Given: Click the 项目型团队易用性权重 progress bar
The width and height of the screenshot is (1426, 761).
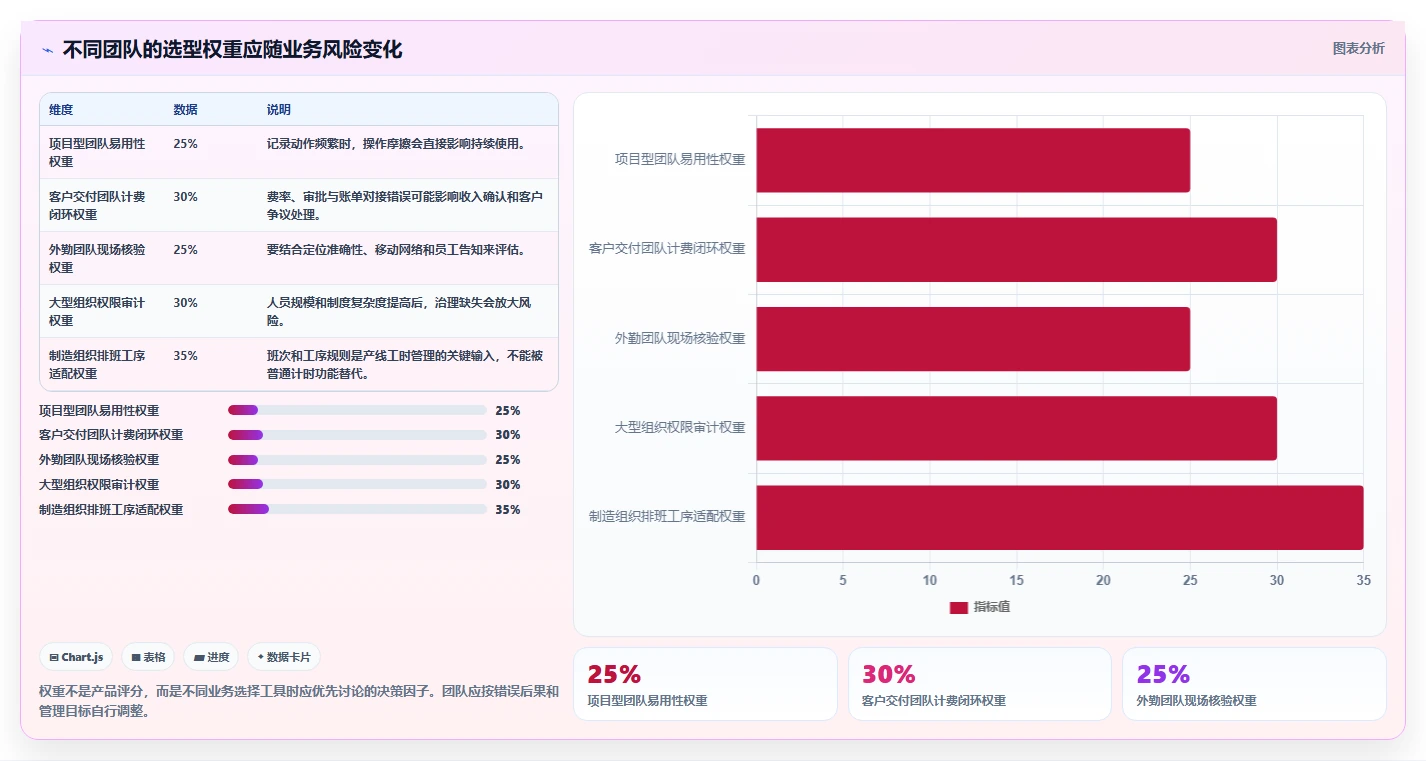Looking at the screenshot, I should tap(357, 410).
